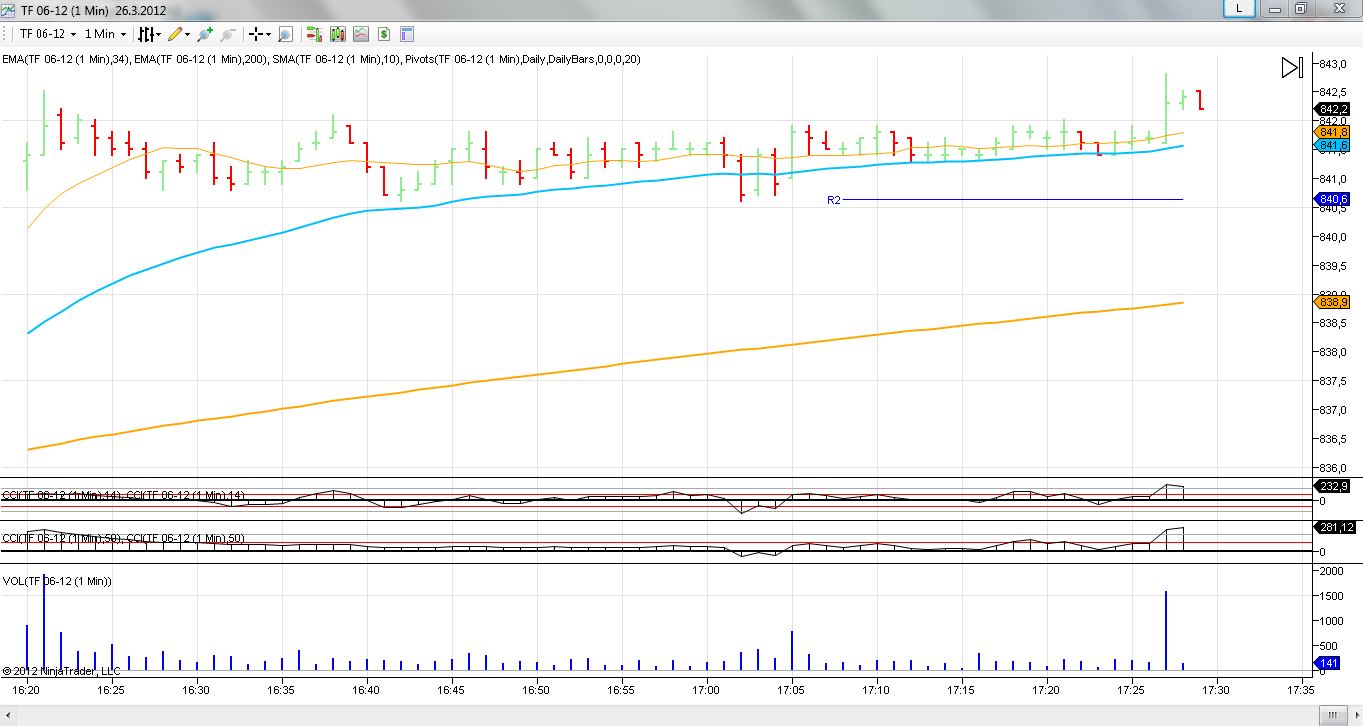Image resolution: width=1363 pixels, height=726 pixels.
Task: Click the 842,2 current price marker
Action: (1333, 109)
